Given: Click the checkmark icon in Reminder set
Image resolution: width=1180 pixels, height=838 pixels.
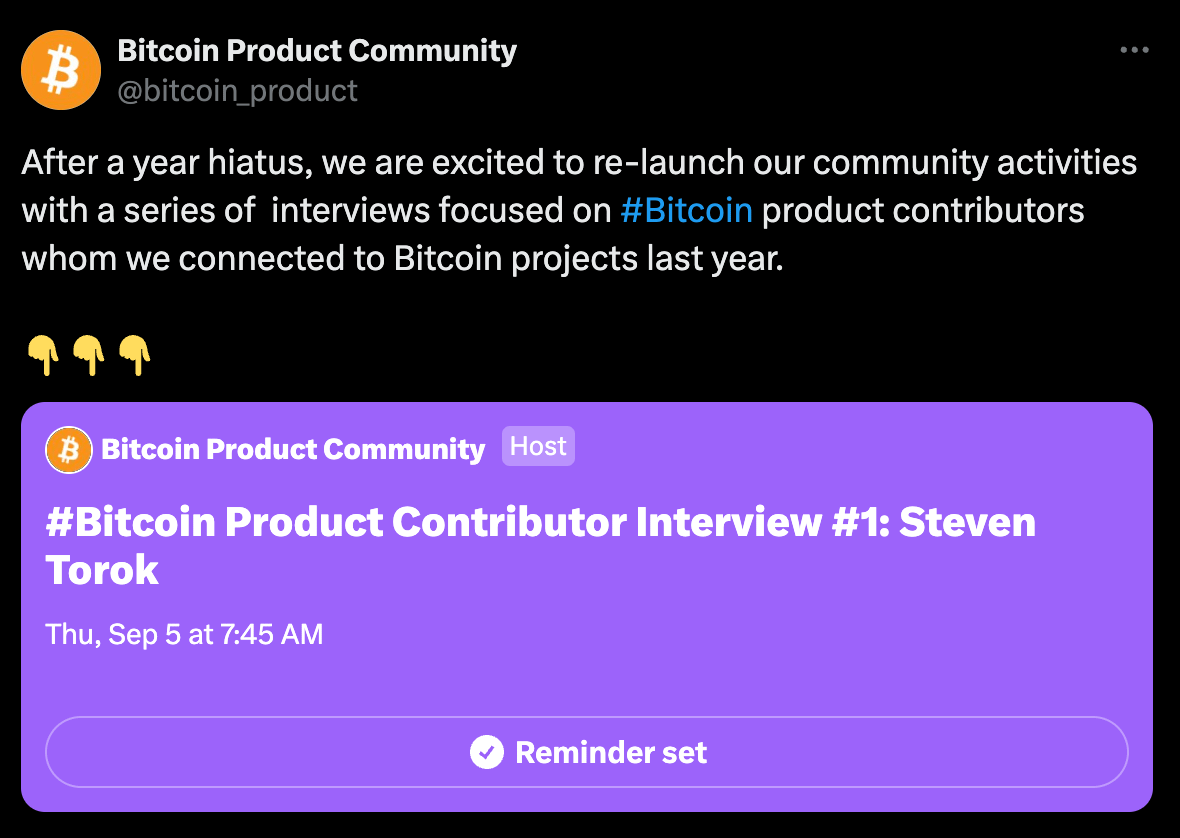Looking at the screenshot, I should (x=487, y=752).
